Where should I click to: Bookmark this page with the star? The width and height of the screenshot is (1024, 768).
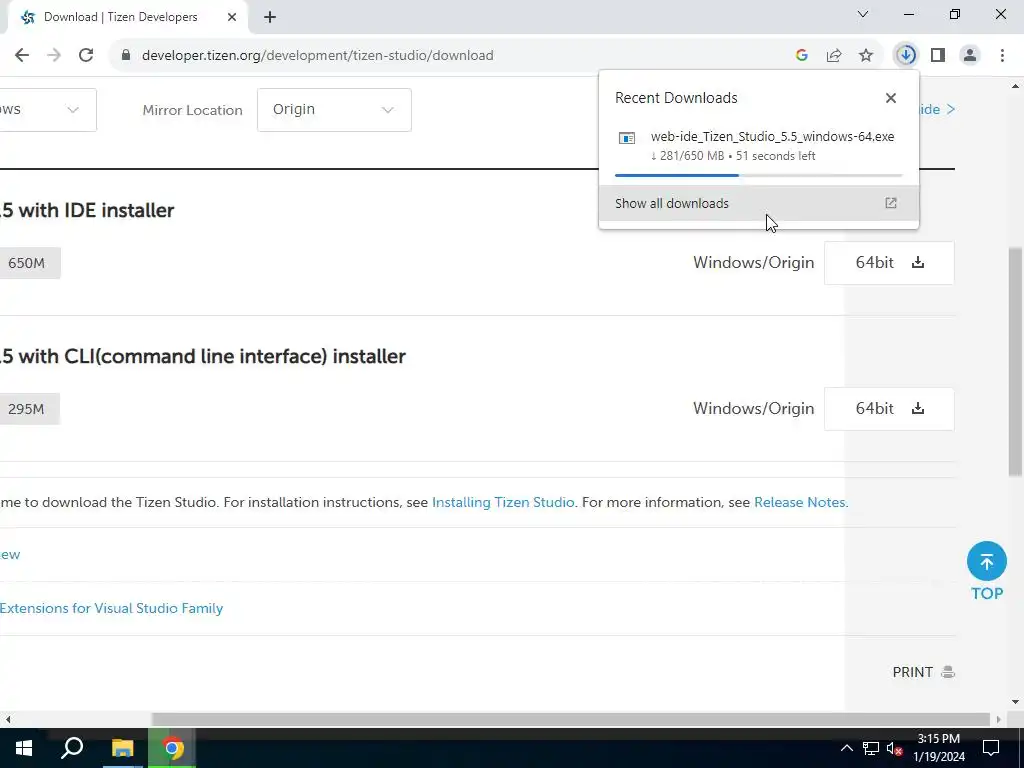[x=866, y=56]
